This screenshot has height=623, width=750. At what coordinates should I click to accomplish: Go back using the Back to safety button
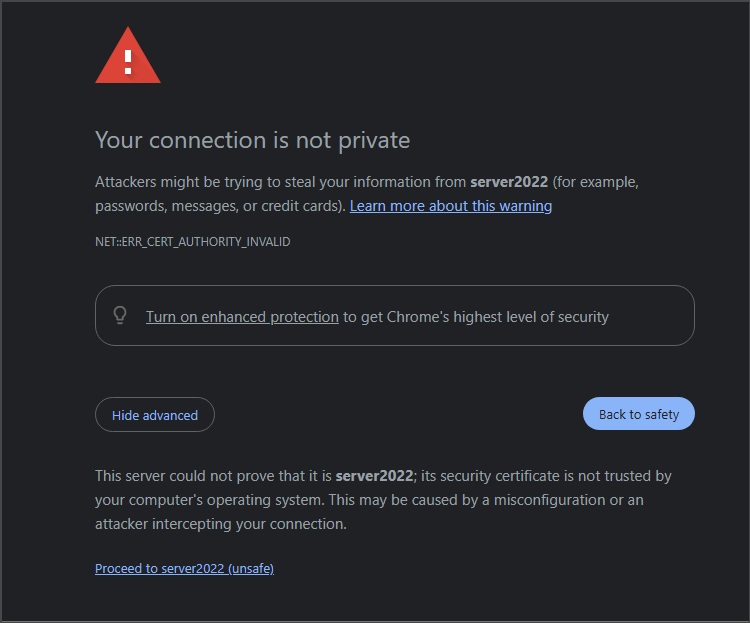click(639, 414)
